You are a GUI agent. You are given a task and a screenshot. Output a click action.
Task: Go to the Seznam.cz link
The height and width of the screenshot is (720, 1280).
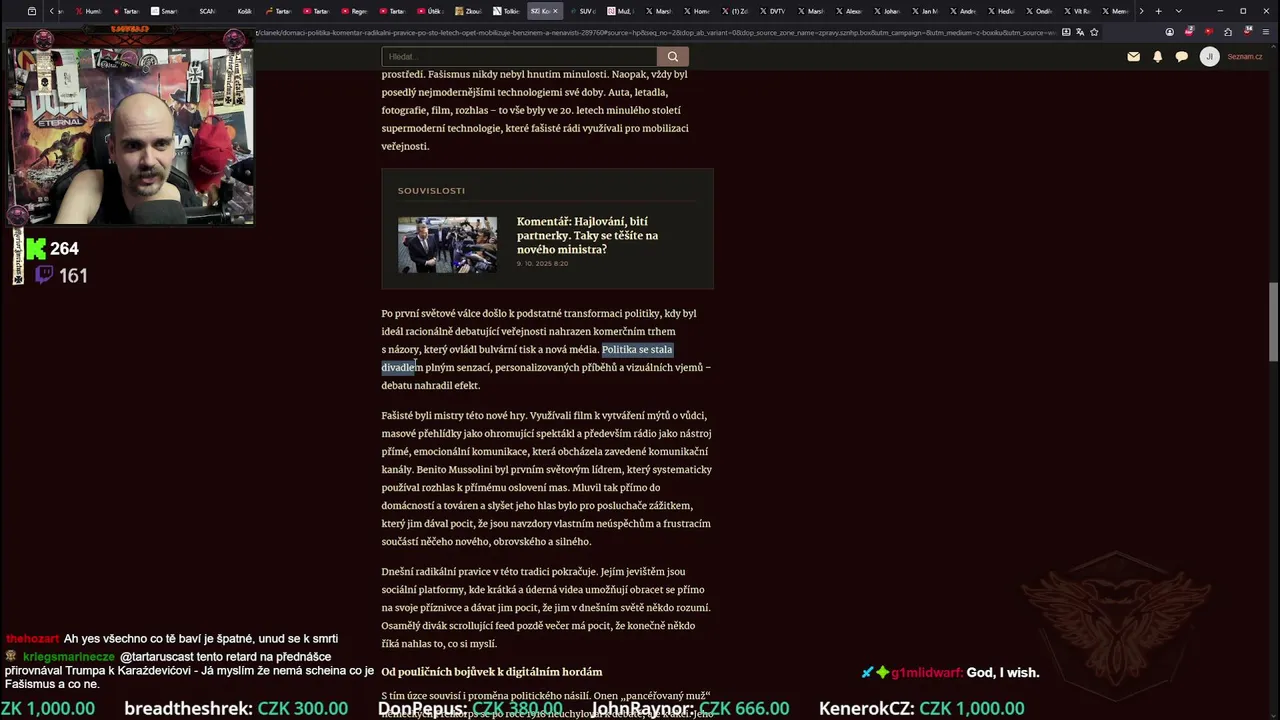click(1245, 57)
